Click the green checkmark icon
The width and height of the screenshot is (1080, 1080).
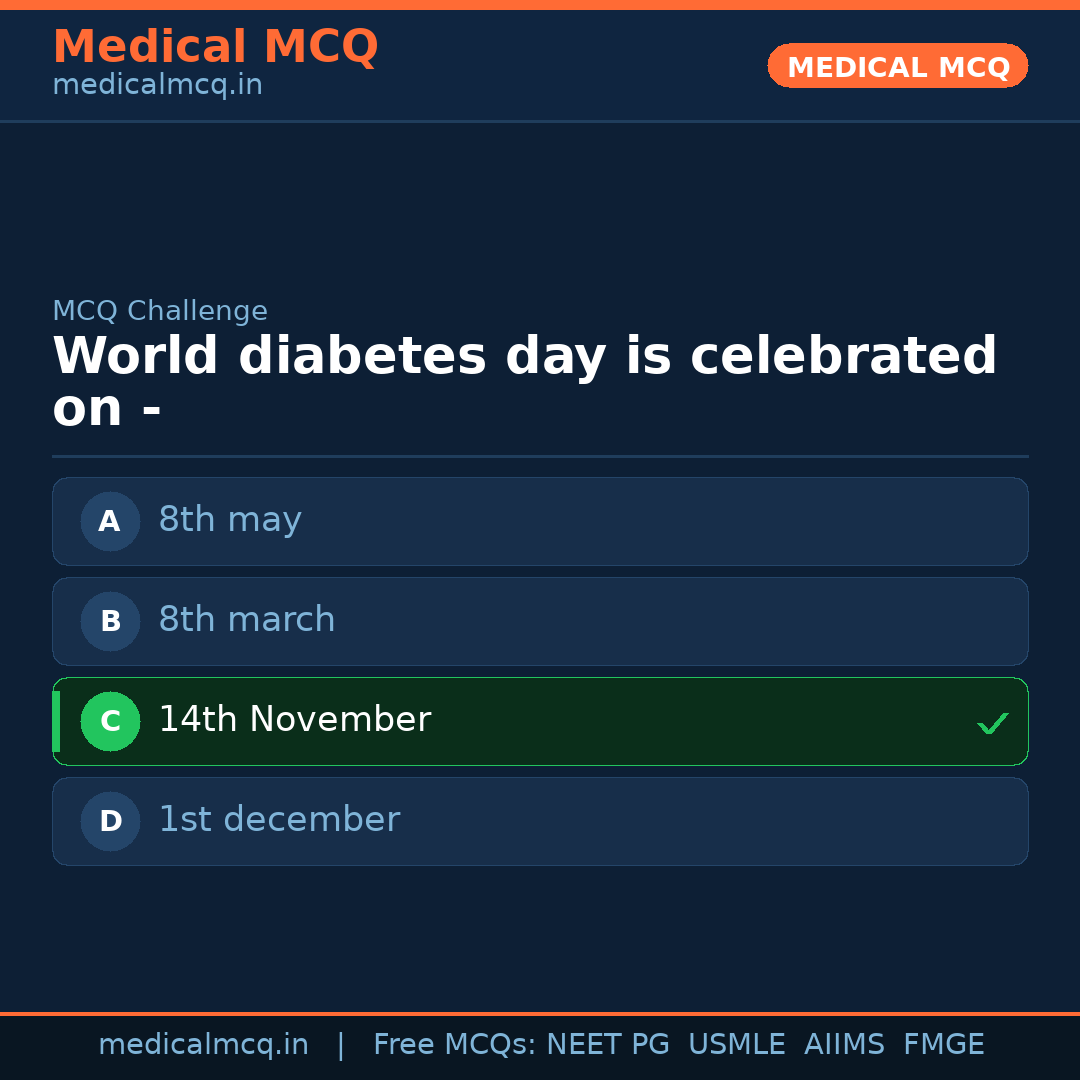click(992, 723)
